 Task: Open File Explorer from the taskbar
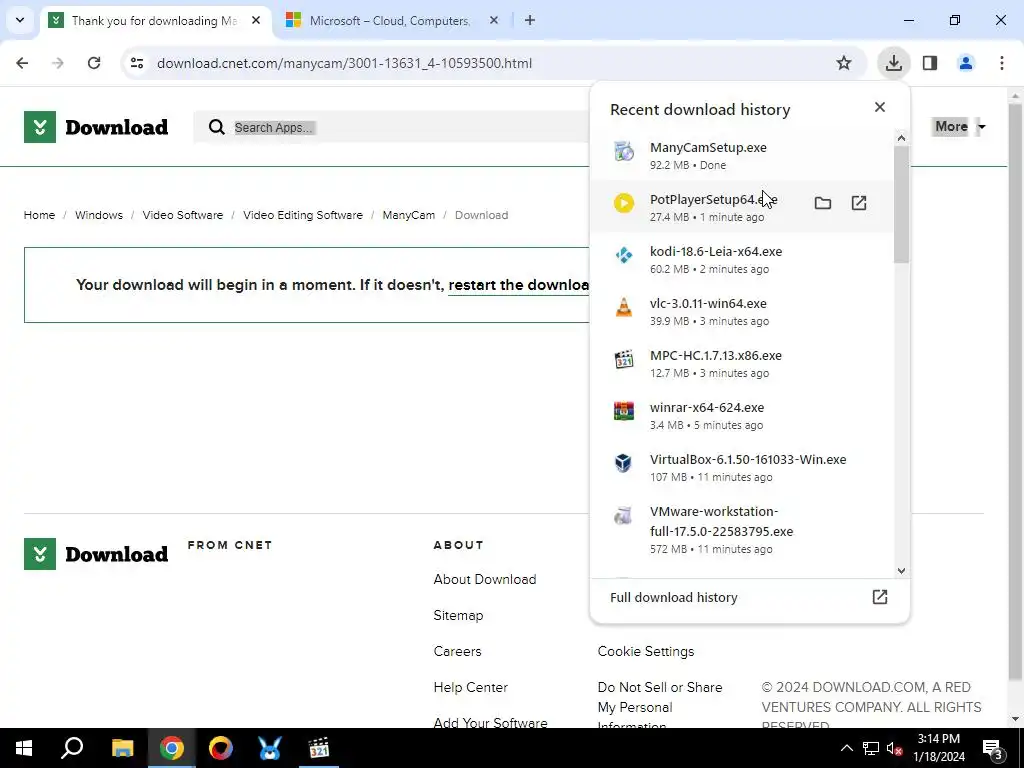click(122, 748)
